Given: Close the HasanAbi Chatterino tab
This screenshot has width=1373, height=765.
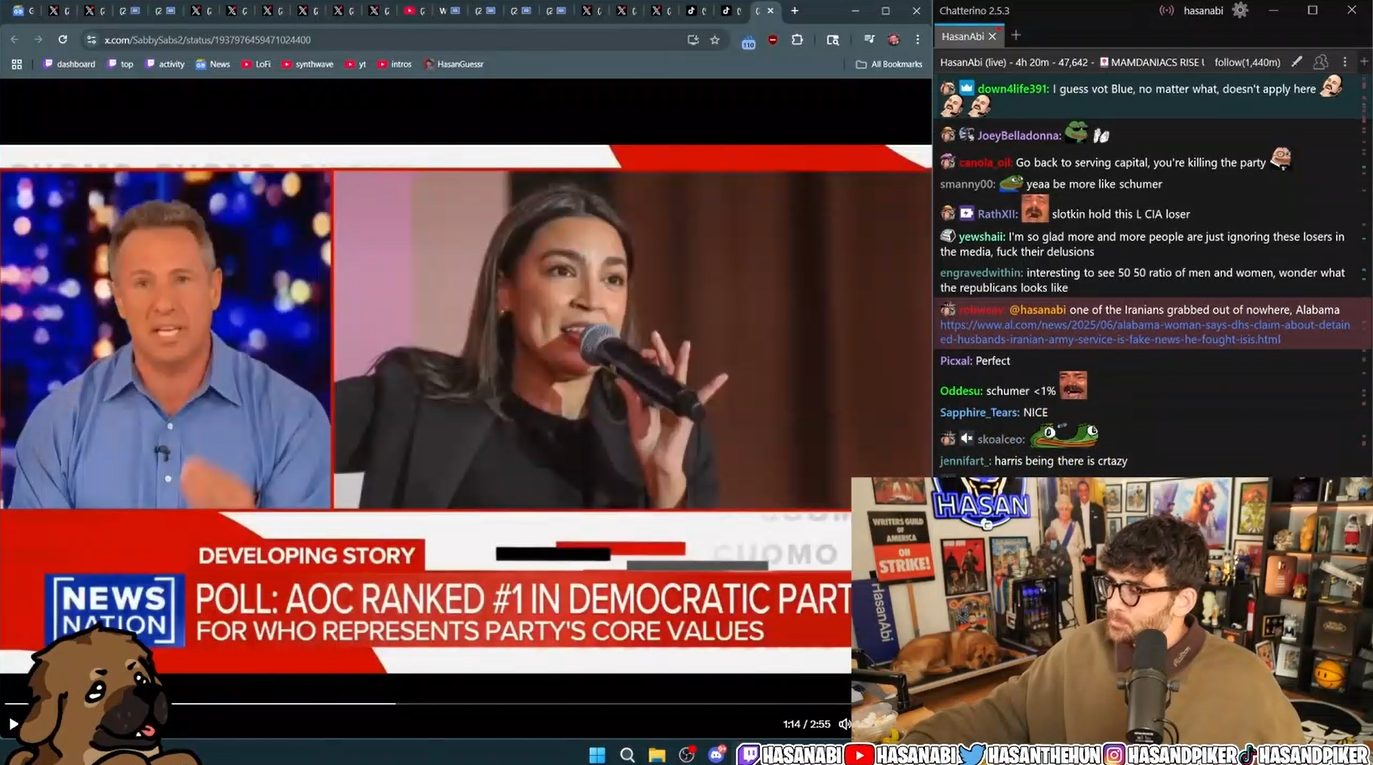Looking at the screenshot, I should point(993,36).
